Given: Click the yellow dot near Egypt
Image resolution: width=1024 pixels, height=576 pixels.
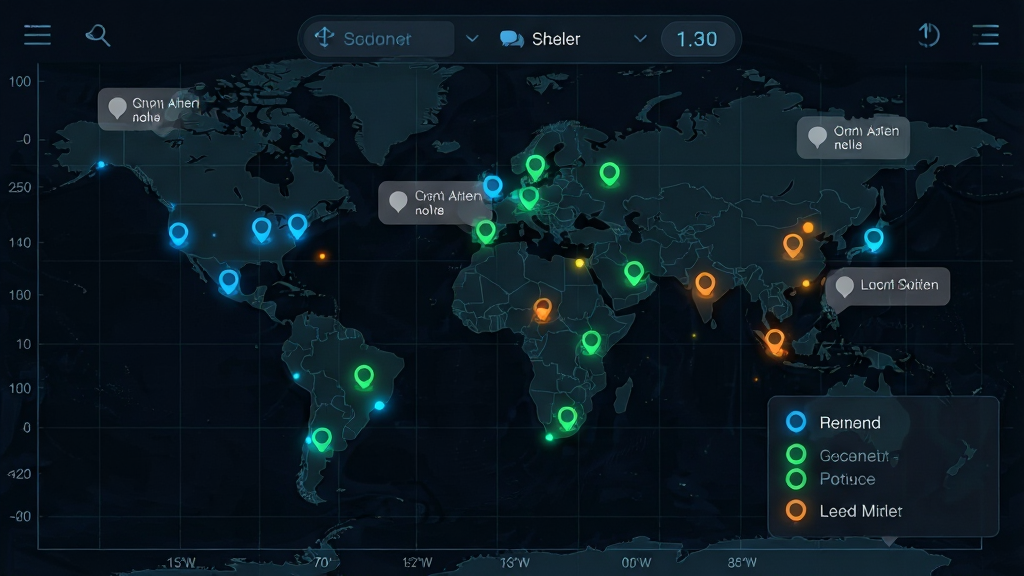Looking at the screenshot, I should (579, 263).
